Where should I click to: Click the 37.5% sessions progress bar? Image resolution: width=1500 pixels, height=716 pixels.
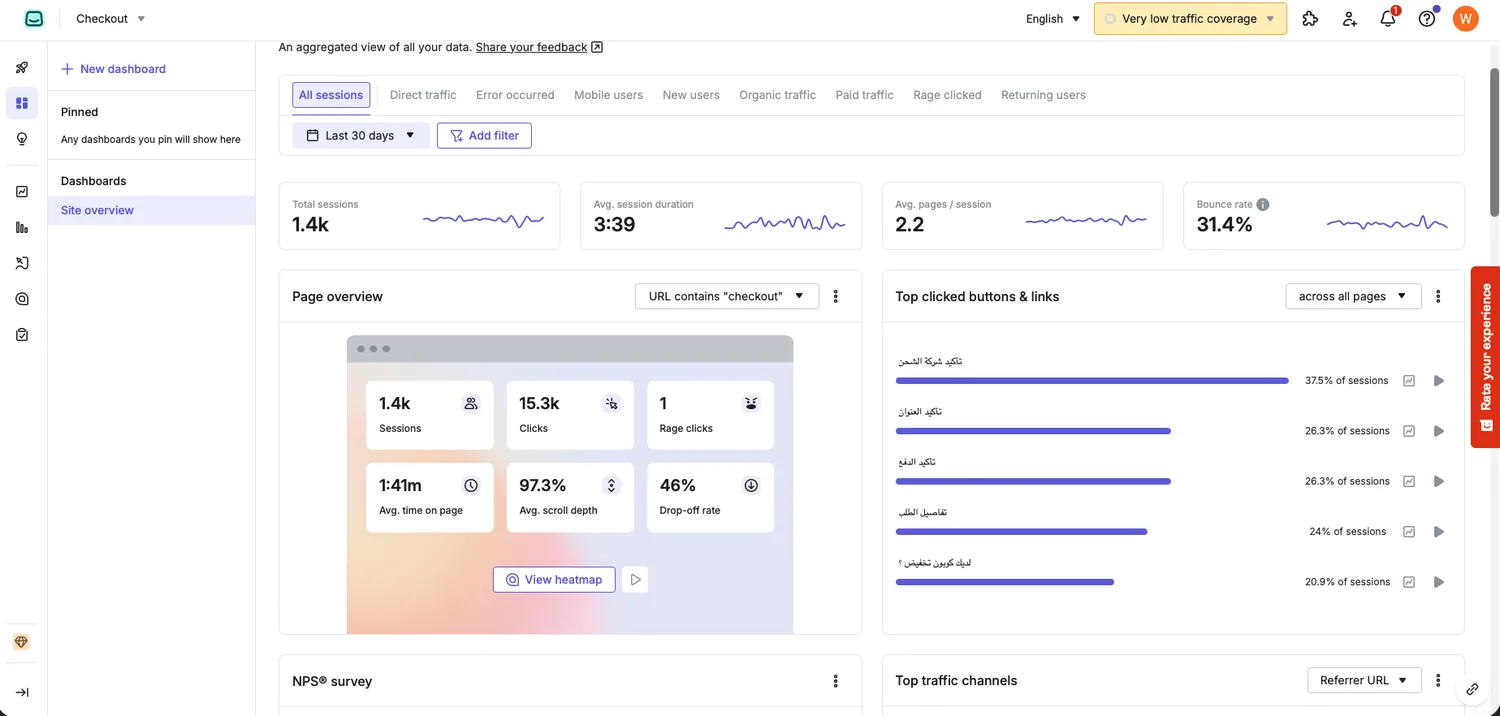tap(1092, 380)
